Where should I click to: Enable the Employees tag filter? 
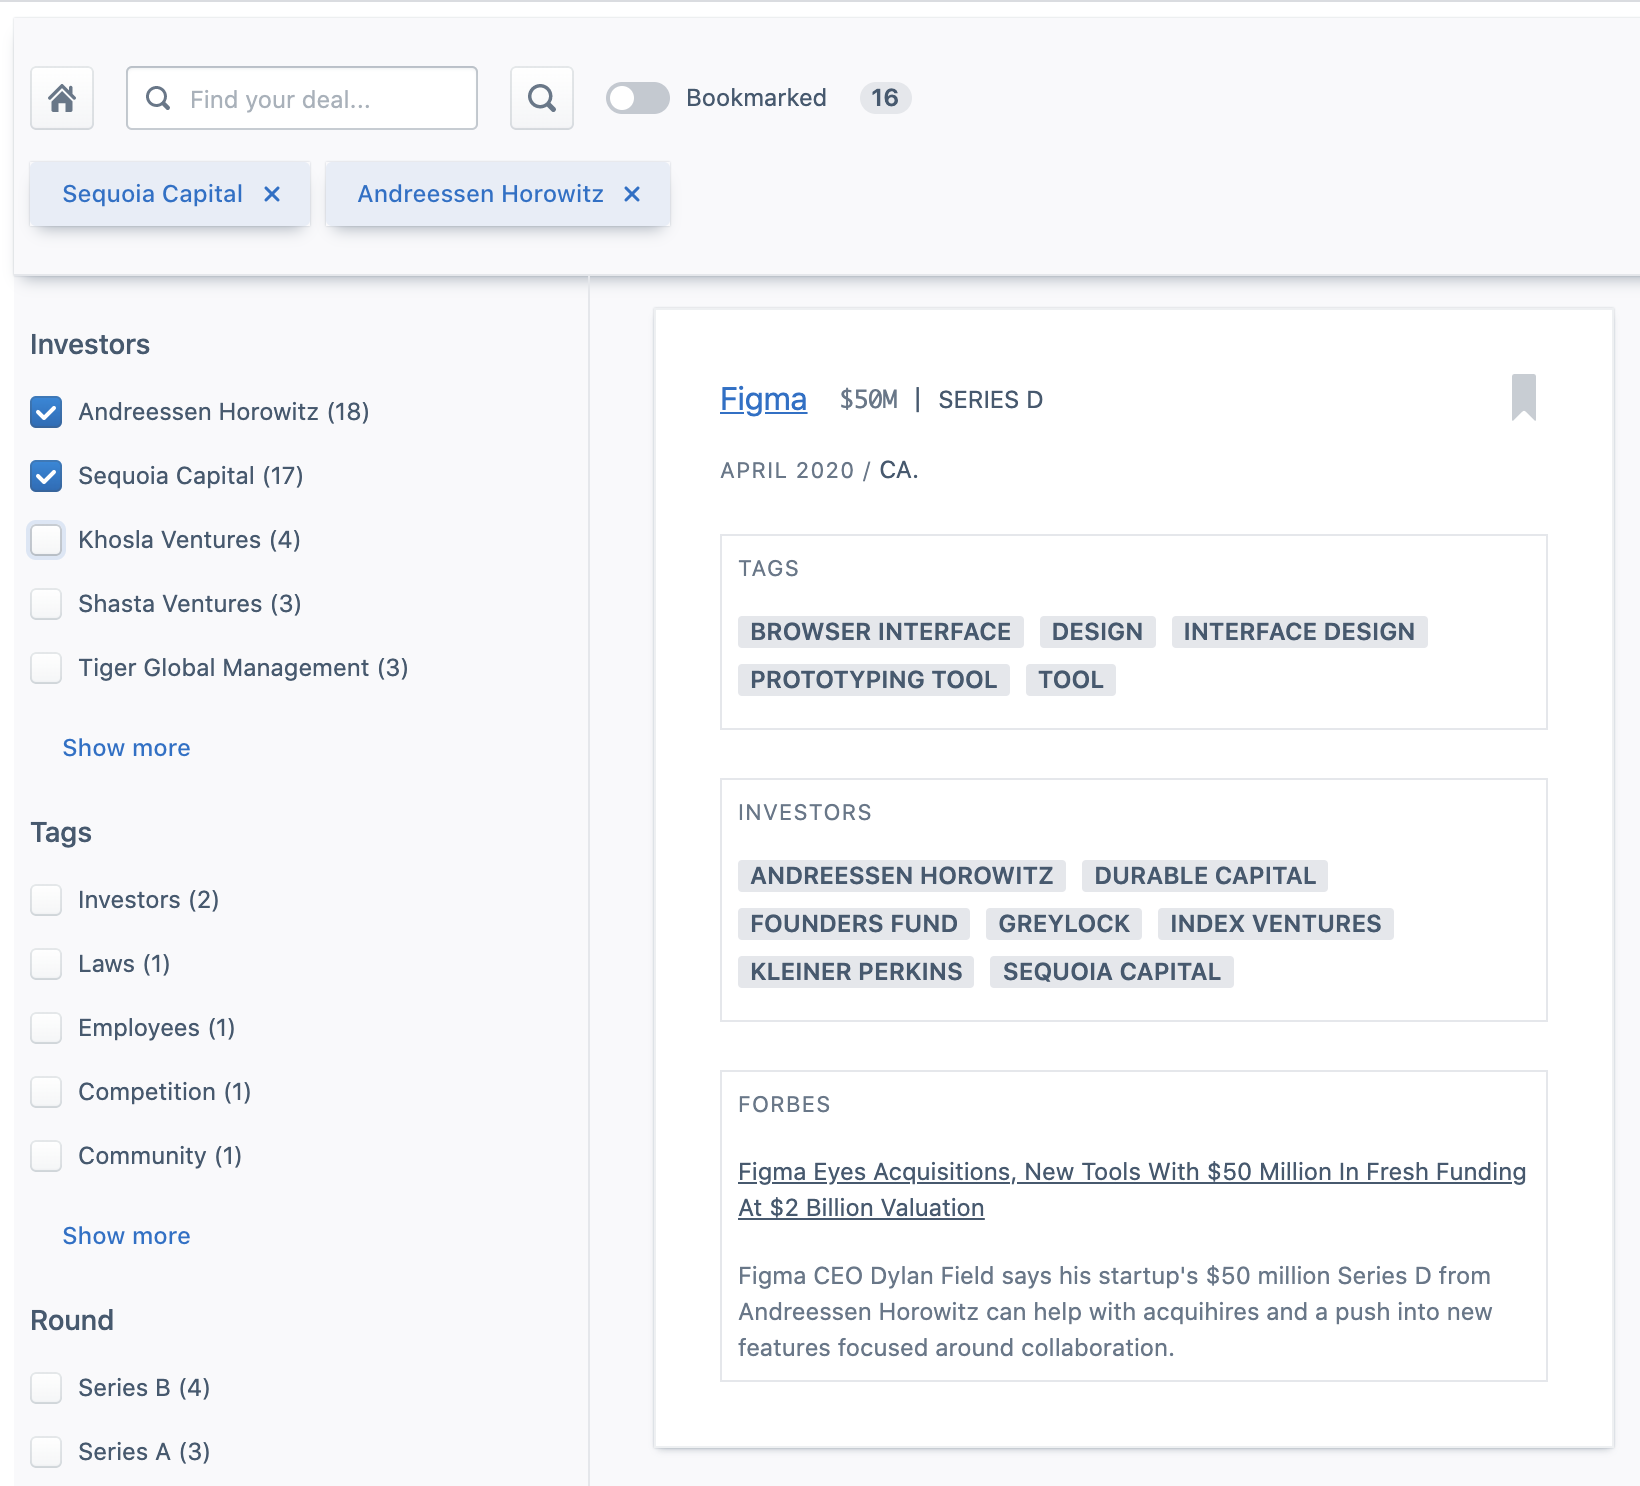(x=46, y=1028)
